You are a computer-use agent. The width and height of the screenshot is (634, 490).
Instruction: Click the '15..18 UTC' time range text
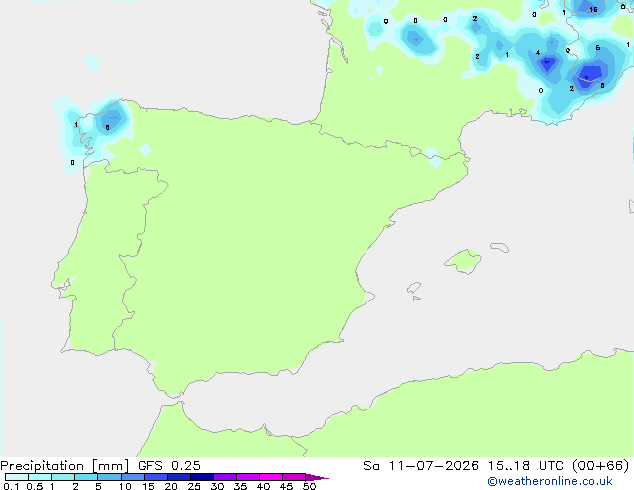(x=525, y=466)
